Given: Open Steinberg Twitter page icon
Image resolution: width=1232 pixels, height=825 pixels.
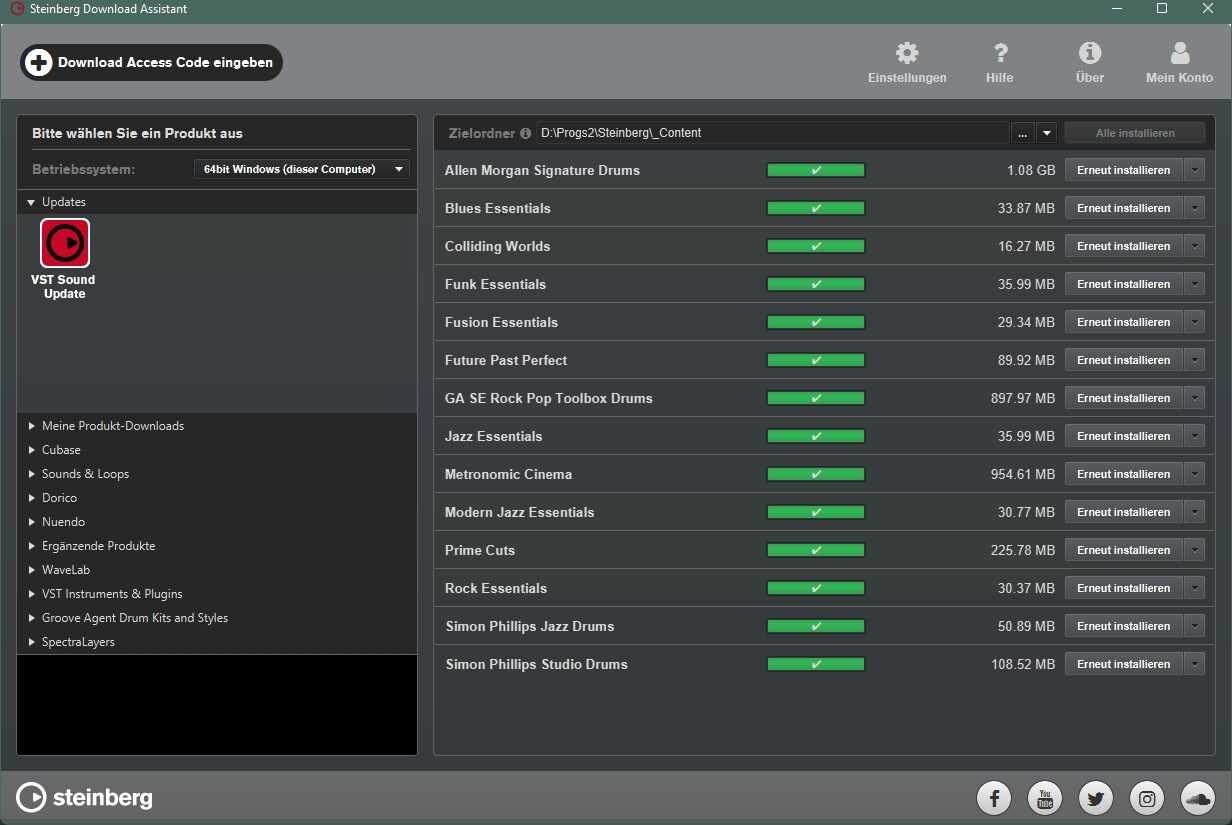Looking at the screenshot, I should [x=1096, y=798].
